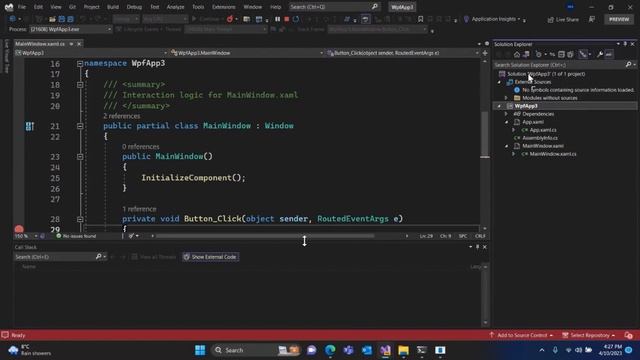Select AssemblyInfo.cs file
This screenshot has height=360, width=640.
pyautogui.click(x=540, y=138)
